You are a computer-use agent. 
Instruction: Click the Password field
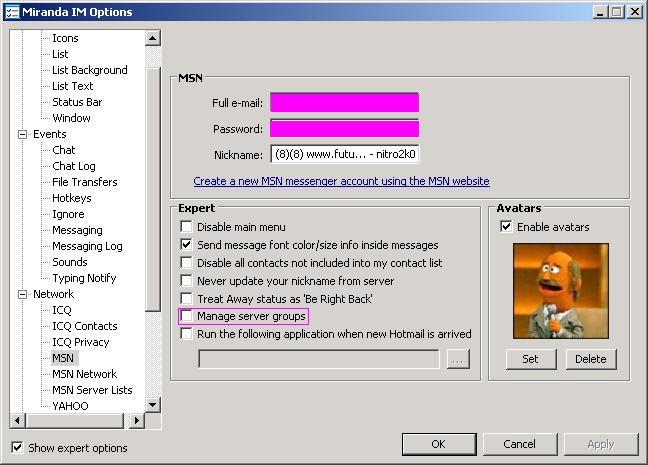(345, 128)
